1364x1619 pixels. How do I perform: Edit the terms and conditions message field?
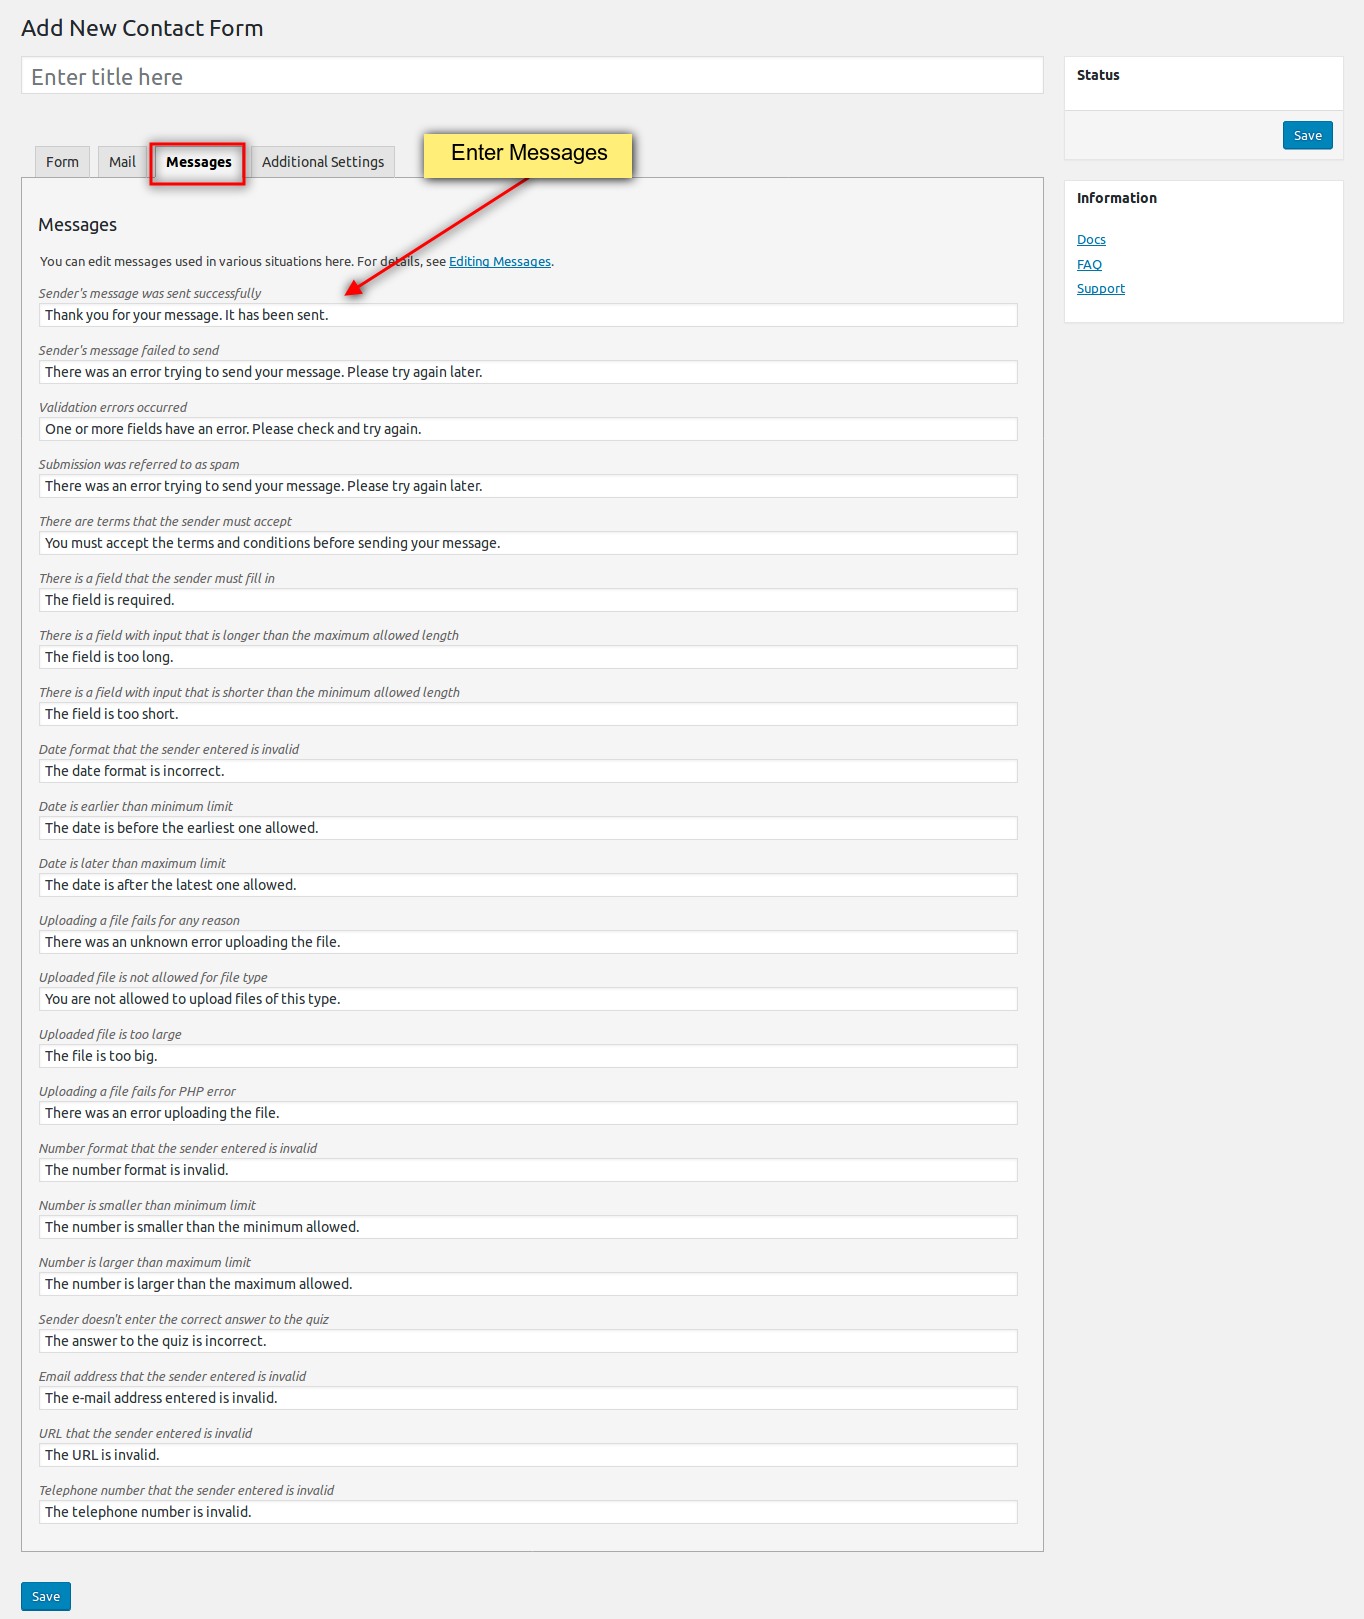(528, 543)
